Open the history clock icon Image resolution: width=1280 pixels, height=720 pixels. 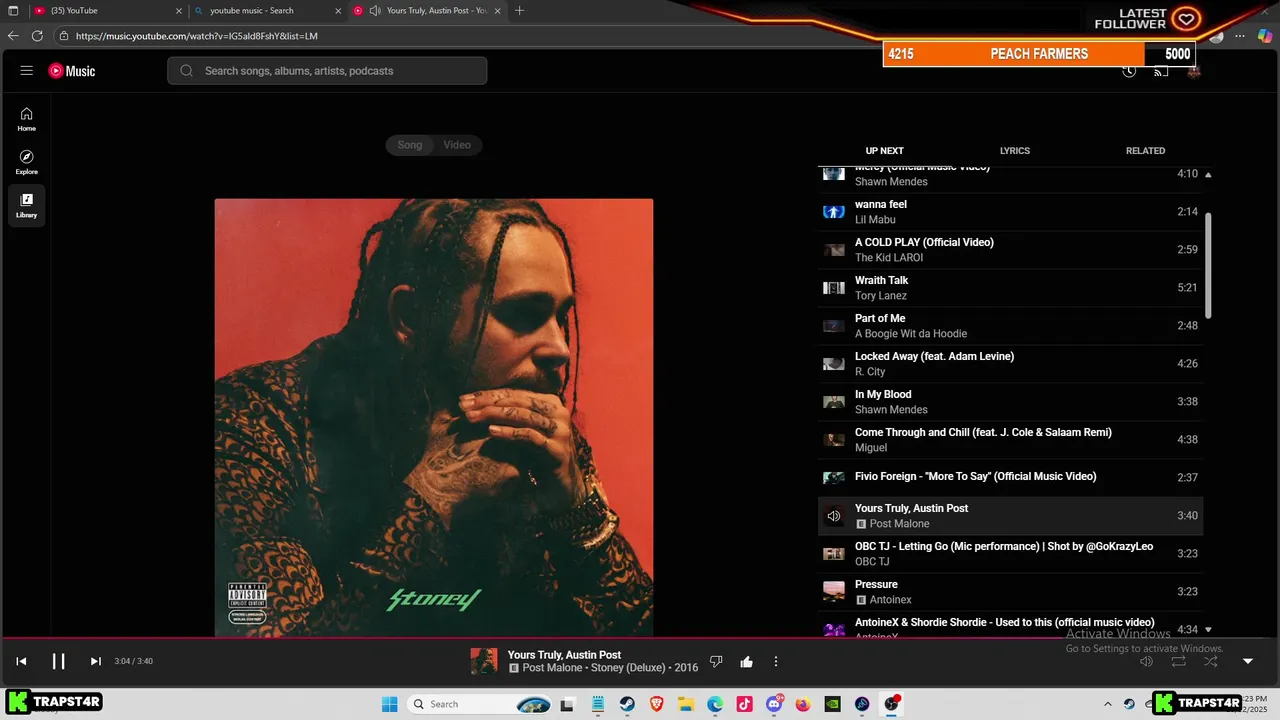click(1129, 71)
